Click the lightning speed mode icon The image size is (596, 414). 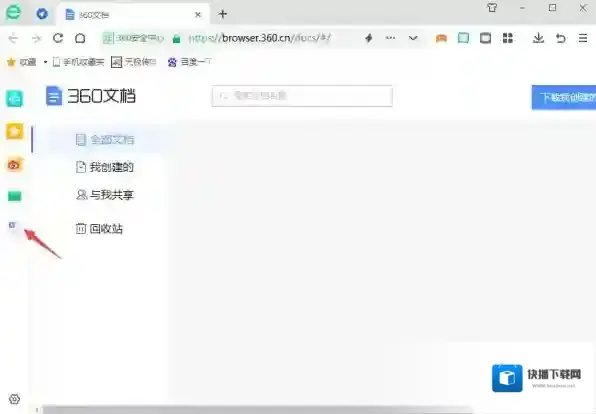pyautogui.click(x=369, y=38)
